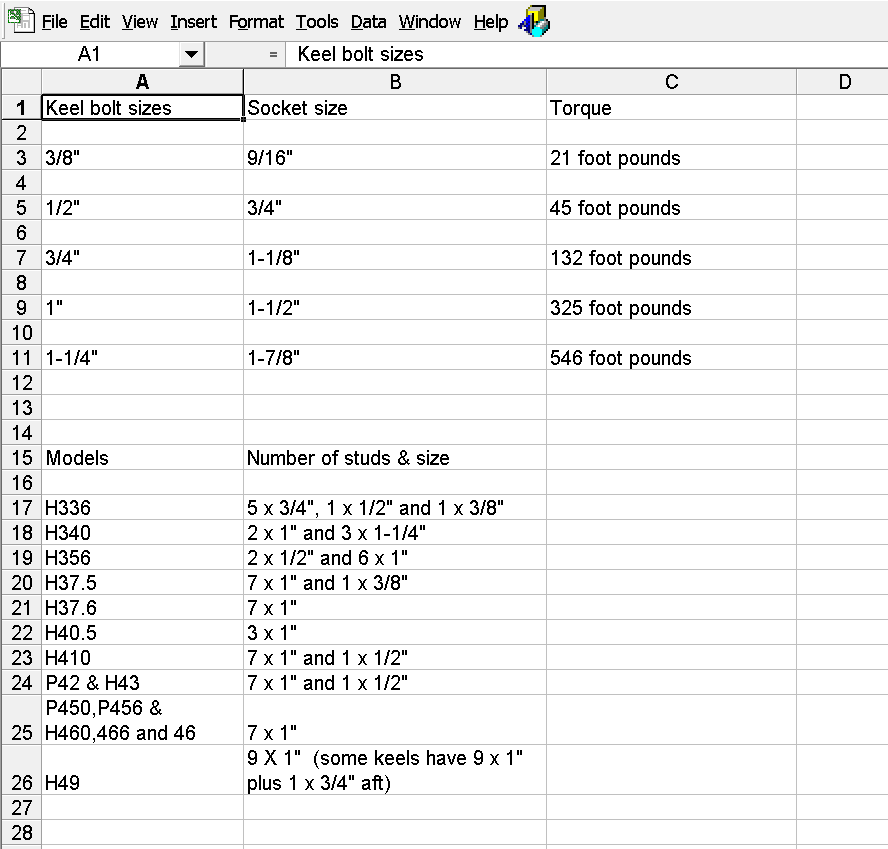Select cell '2 x 1" and 3 x 1-1/4"'
888x849 pixels.
tap(395, 532)
